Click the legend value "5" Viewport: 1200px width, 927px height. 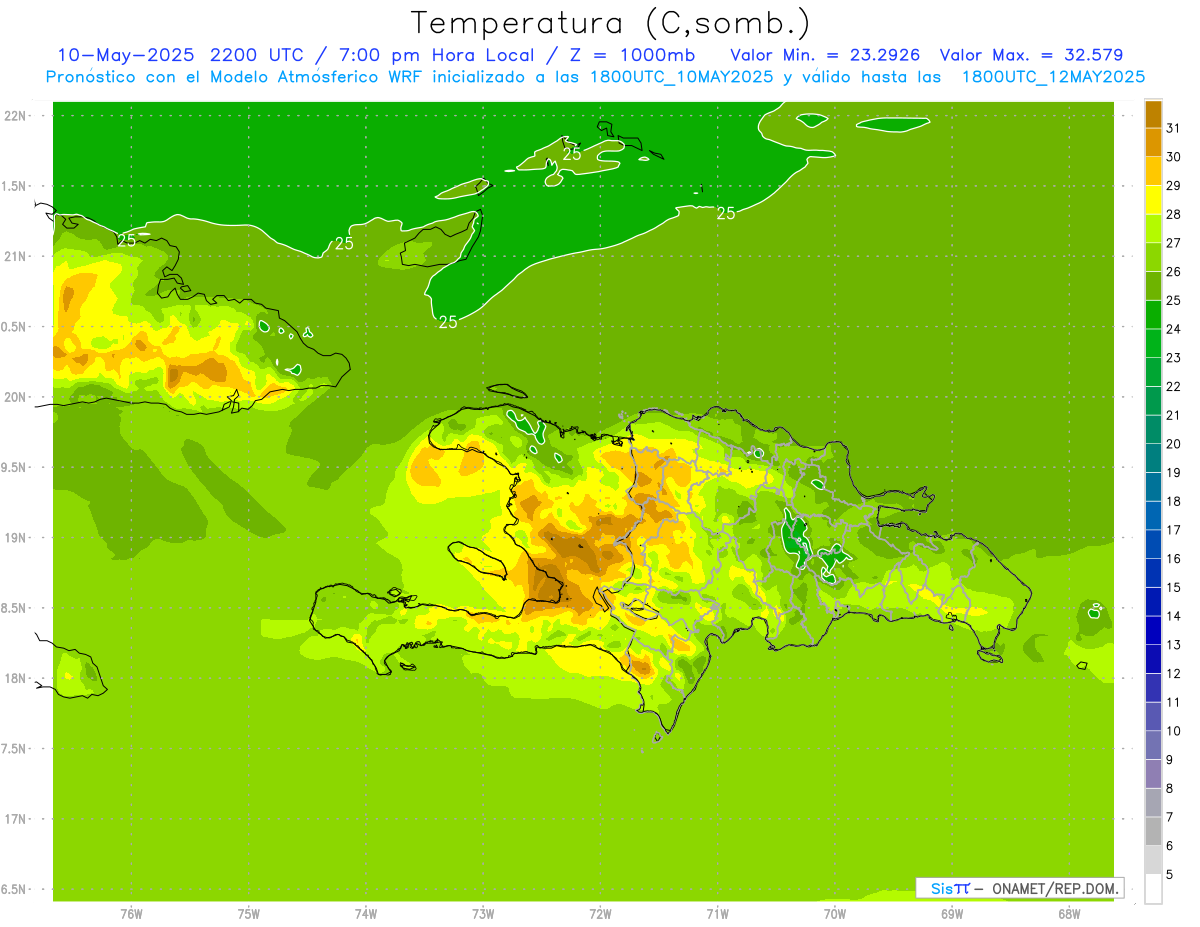pos(1170,874)
